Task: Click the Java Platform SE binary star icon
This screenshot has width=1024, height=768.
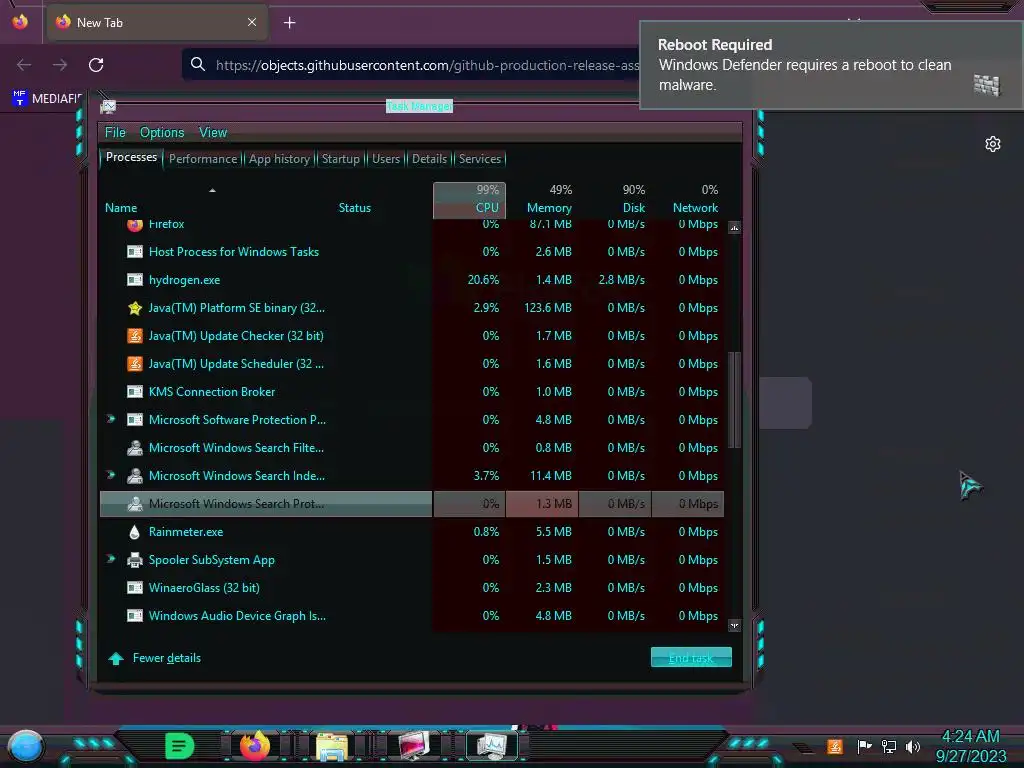Action: 135,308
